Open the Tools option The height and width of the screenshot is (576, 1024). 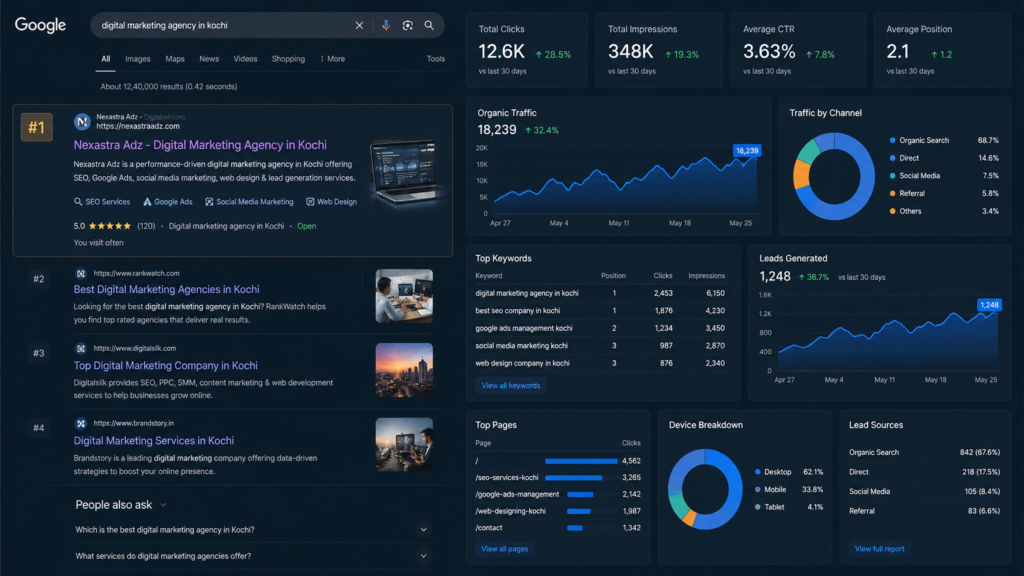tap(436, 59)
